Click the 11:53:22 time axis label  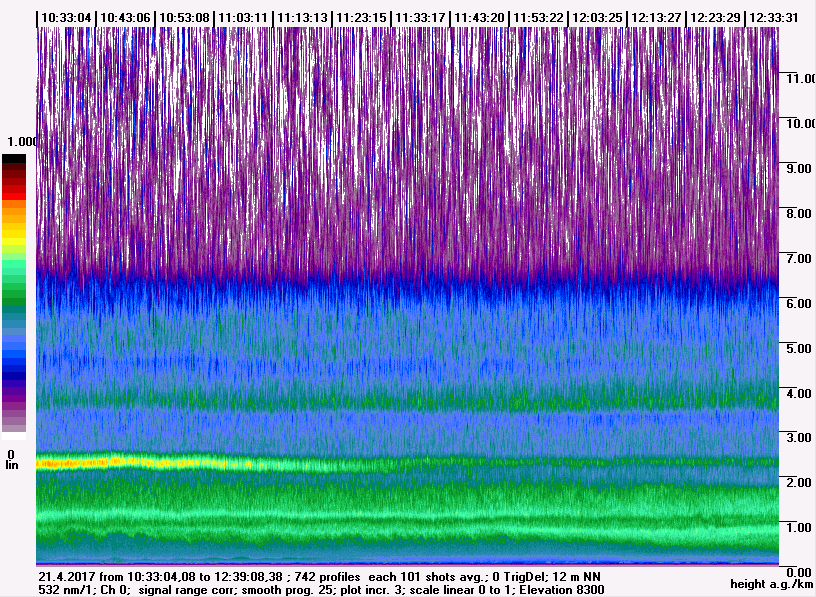tap(538, 18)
